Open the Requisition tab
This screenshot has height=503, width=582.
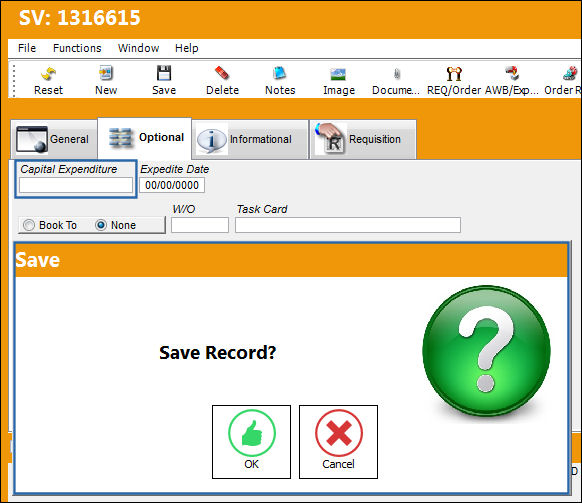[363, 139]
